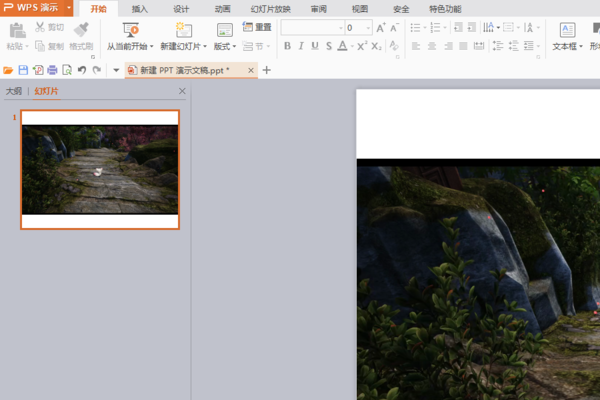Increase font size with A+ icon
The width and height of the screenshot is (600, 400).
click(381, 28)
